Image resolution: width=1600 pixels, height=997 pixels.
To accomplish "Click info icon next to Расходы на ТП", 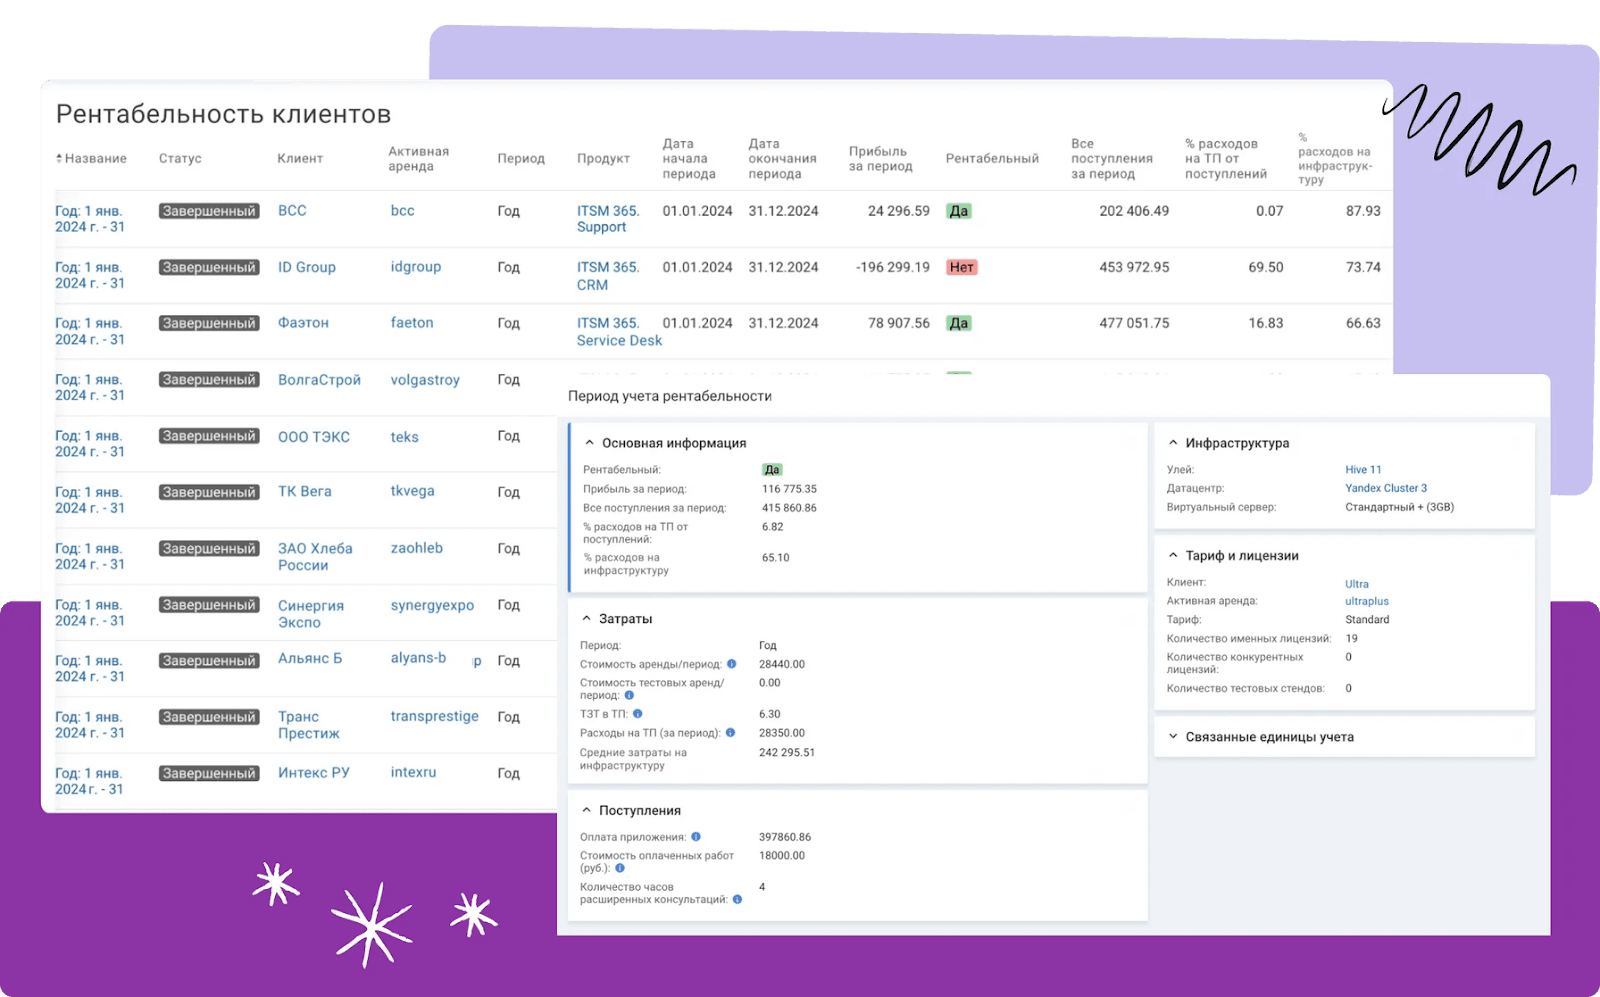I will [x=730, y=733].
